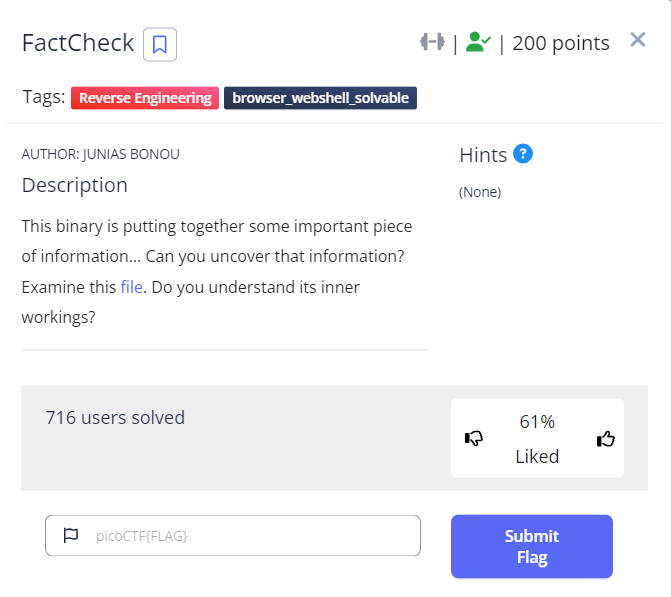Screen dimensions: 671x597
Task: Open the 'file' download link
Action: [x=131, y=287]
